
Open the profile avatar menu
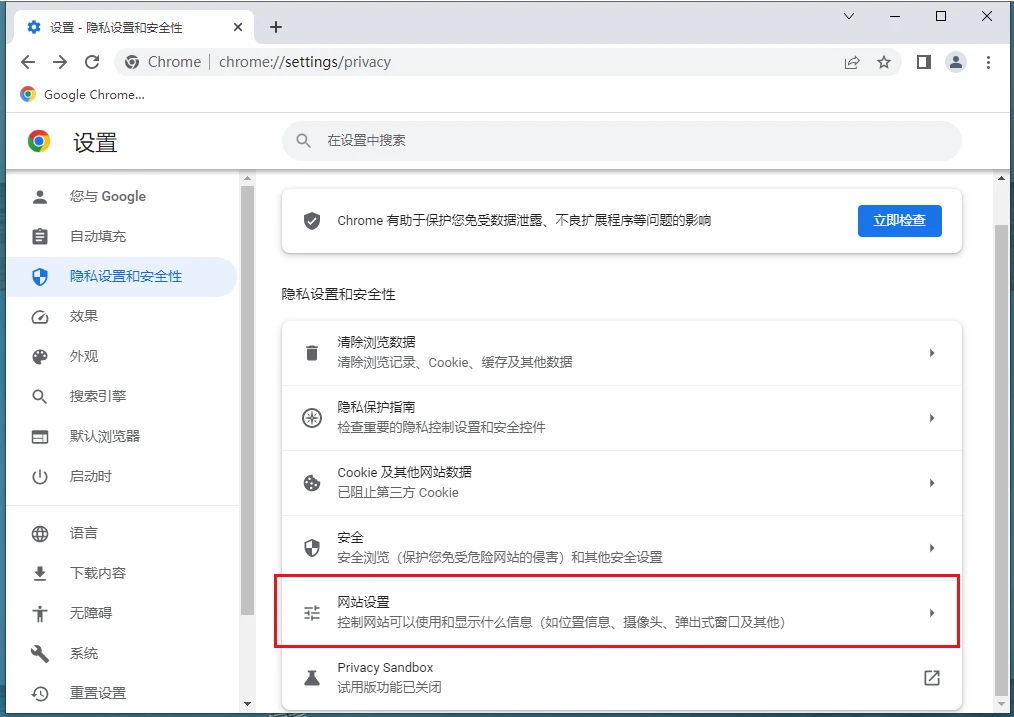click(956, 62)
